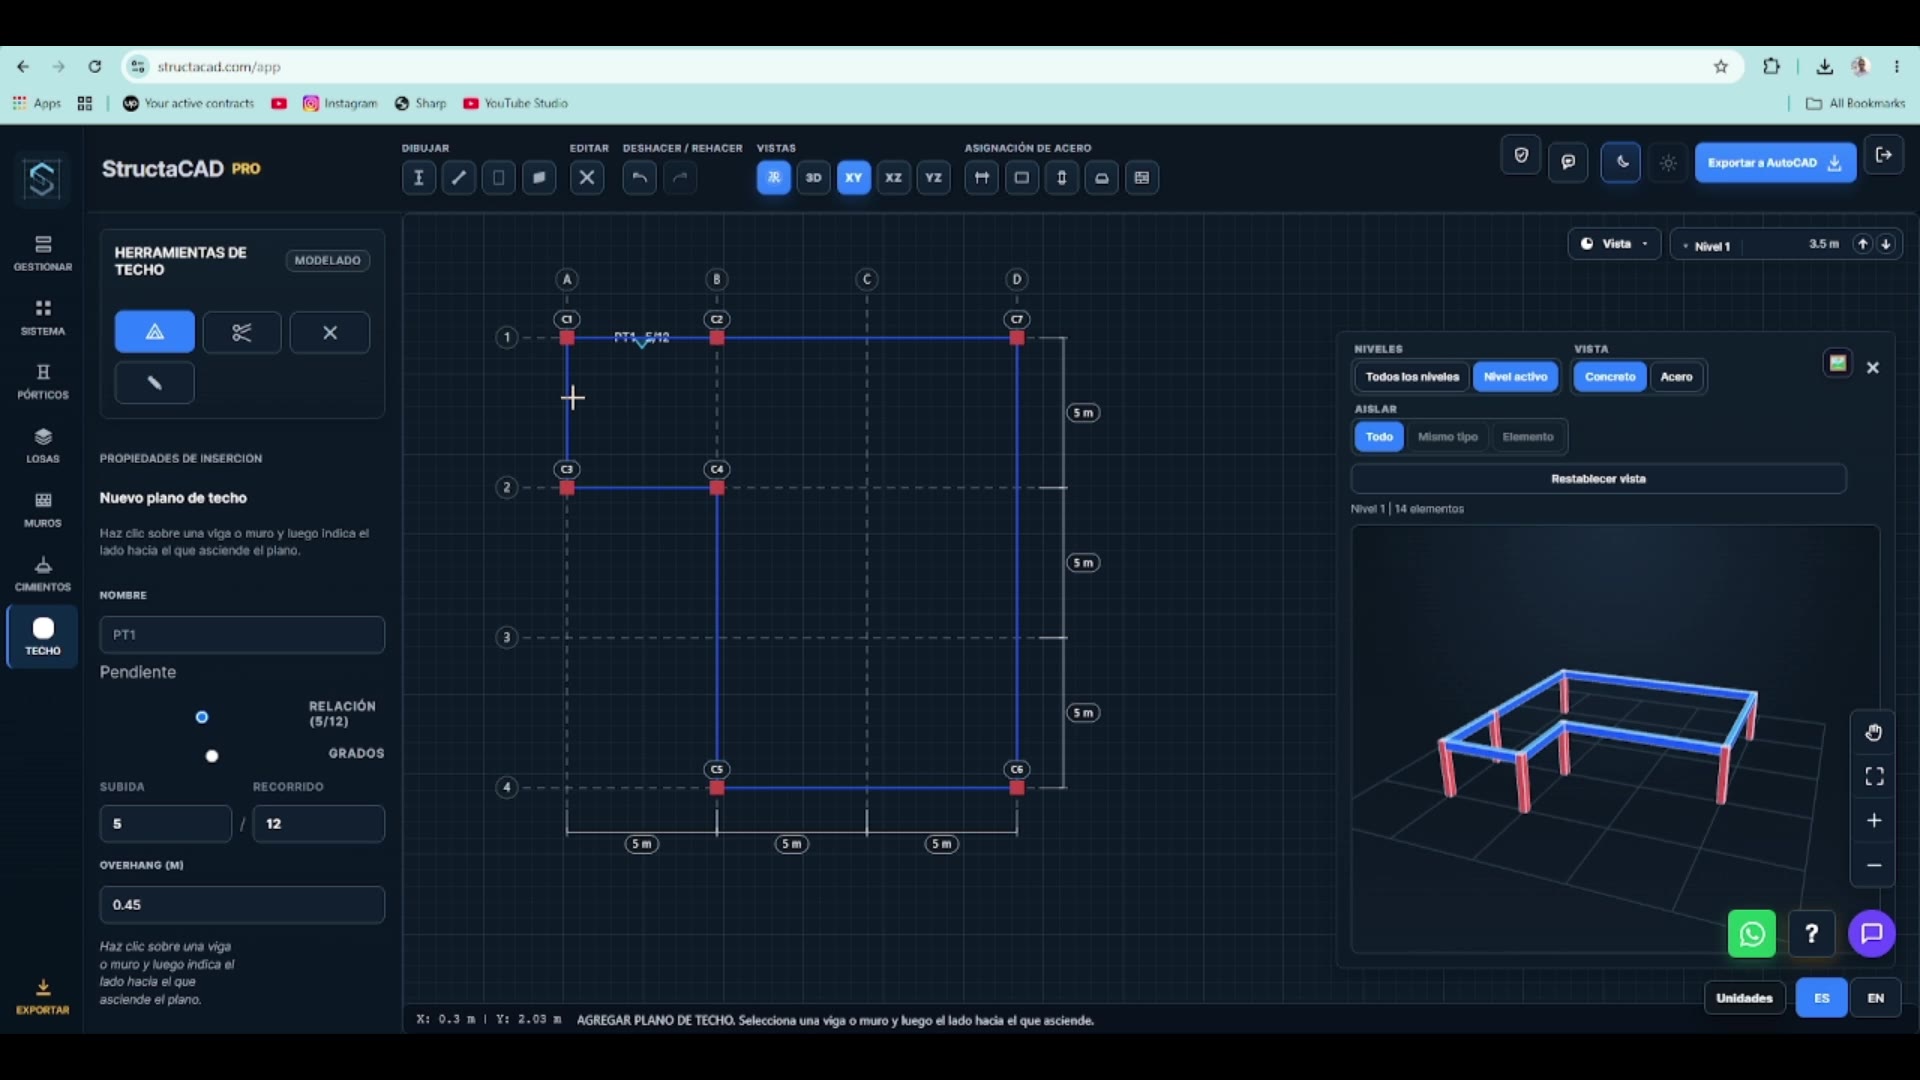Open Losas in the sidebar
This screenshot has height=1080, width=1920.
[x=43, y=445]
